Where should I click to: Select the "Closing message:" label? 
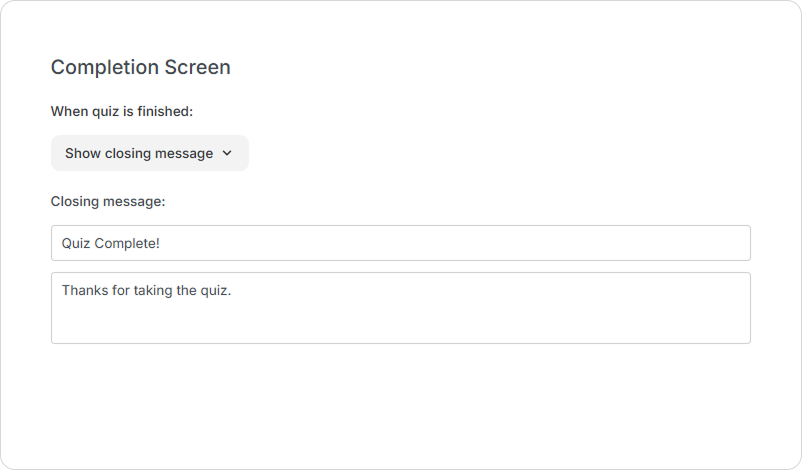tap(107, 201)
